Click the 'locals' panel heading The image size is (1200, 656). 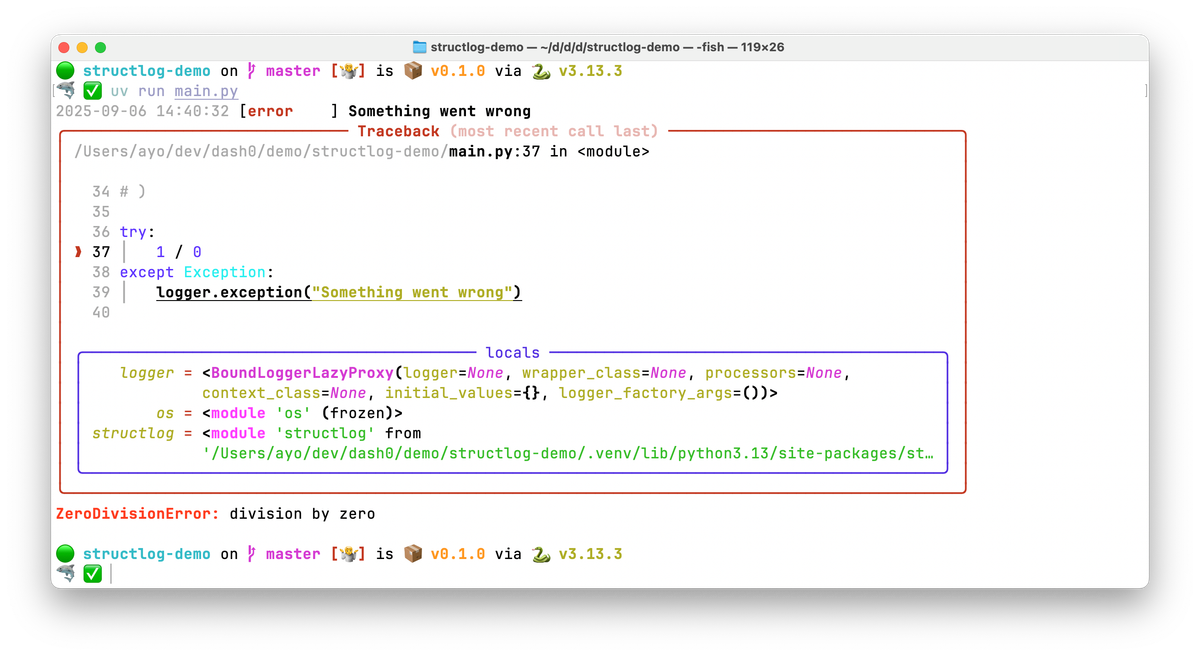point(513,352)
